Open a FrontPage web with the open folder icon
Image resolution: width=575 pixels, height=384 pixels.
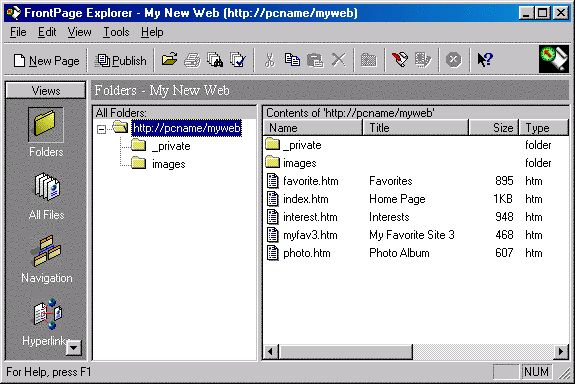point(169,60)
